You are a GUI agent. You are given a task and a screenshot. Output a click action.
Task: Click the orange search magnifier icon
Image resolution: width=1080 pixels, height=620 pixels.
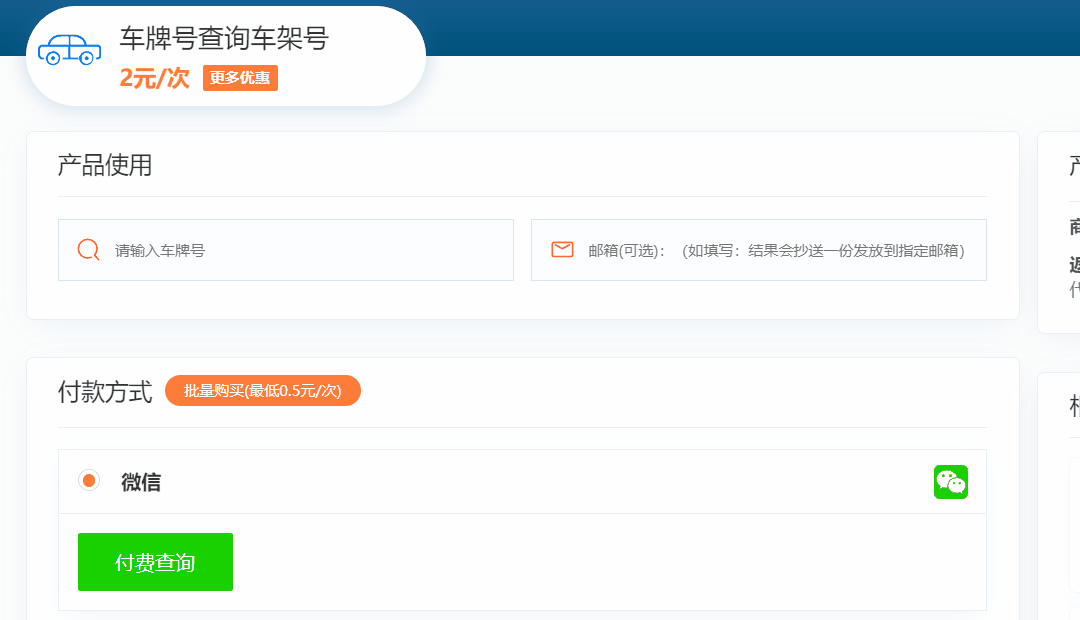(x=88, y=249)
